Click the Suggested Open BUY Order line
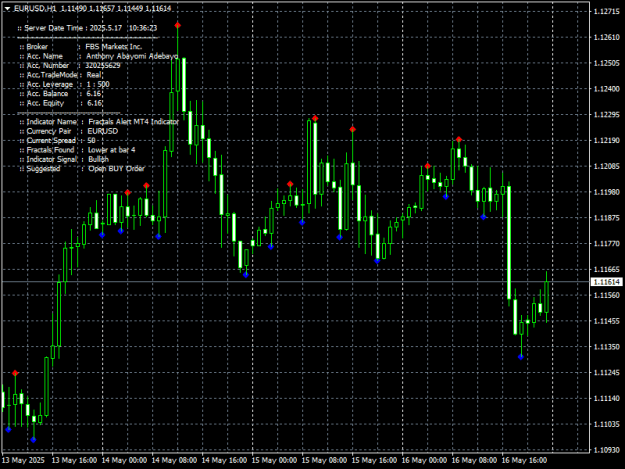The width and height of the screenshot is (625, 469). coord(82,169)
